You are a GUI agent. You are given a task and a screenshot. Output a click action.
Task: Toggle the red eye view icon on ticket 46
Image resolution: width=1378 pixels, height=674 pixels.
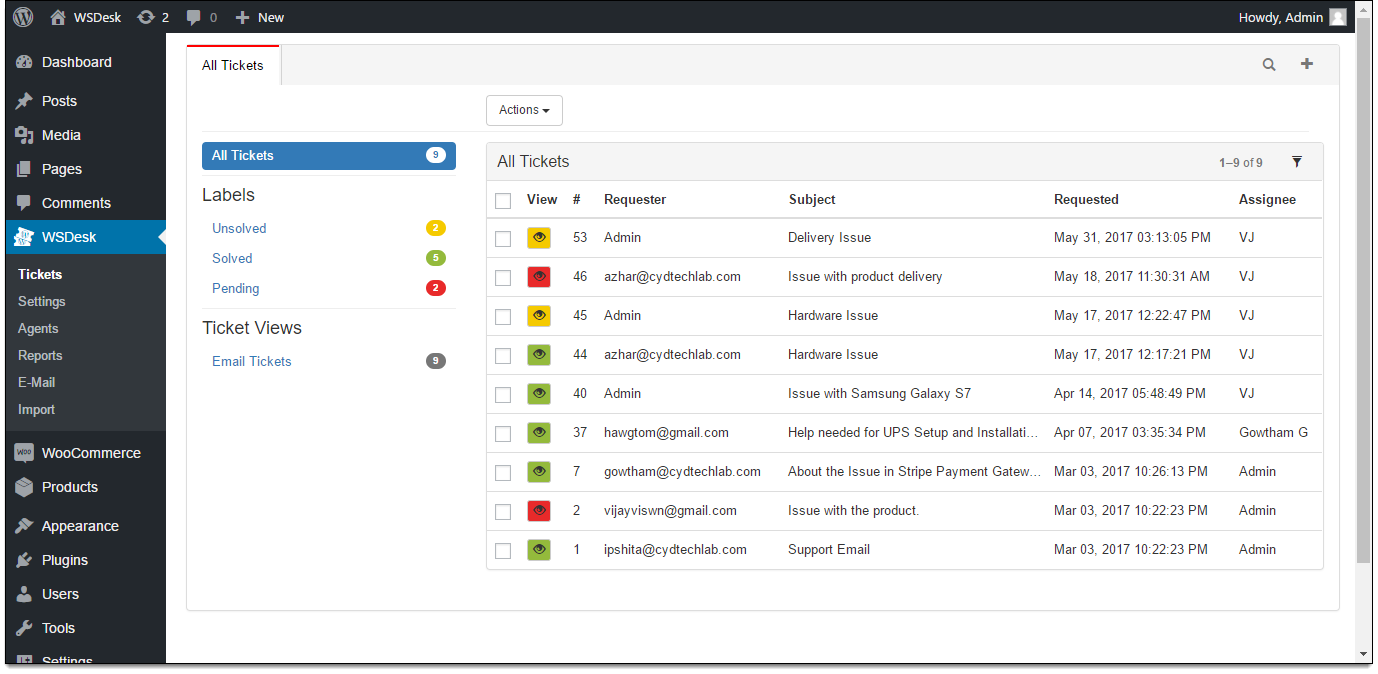[x=538, y=277]
